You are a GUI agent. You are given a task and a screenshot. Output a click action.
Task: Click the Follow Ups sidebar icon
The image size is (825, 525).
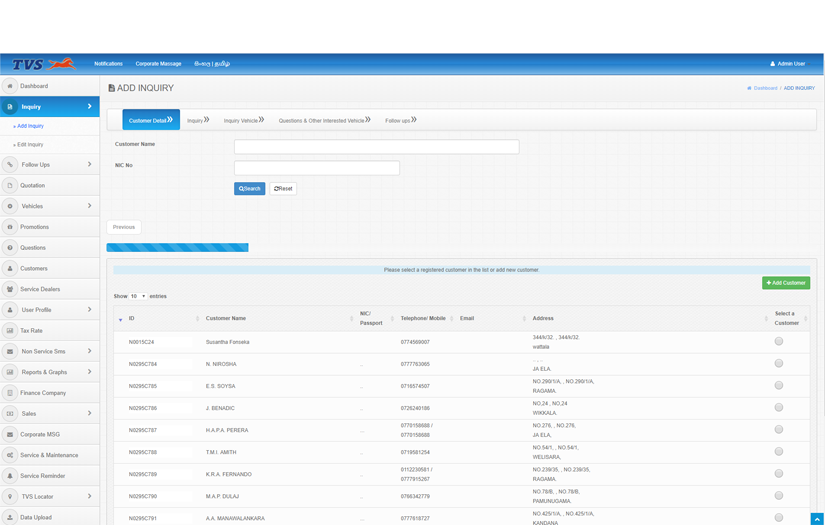[9, 165]
